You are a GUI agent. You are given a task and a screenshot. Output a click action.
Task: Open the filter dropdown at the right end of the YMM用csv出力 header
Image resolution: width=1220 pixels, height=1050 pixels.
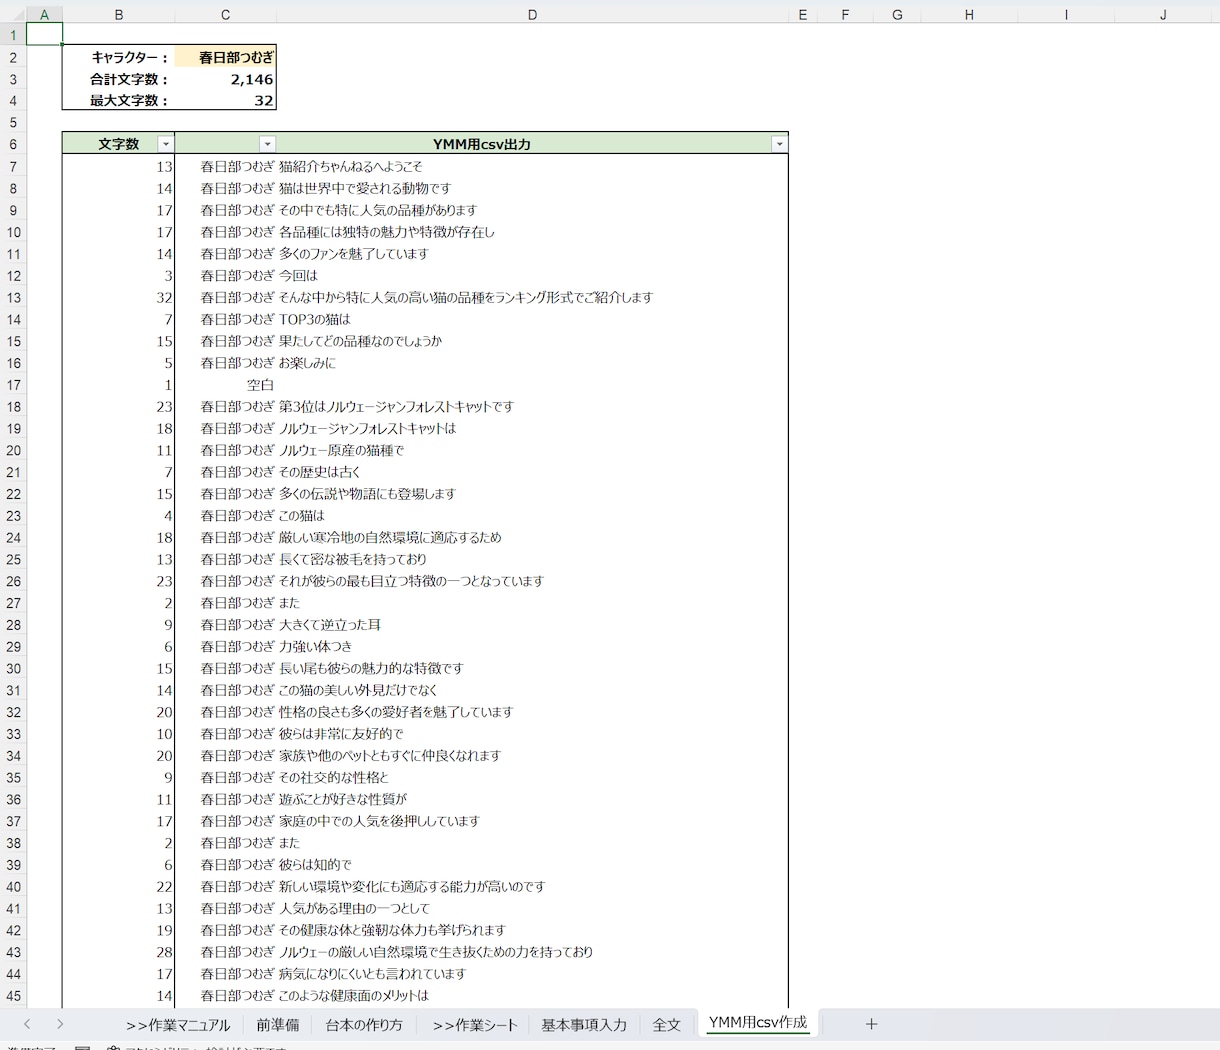click(x=779, y=144)
